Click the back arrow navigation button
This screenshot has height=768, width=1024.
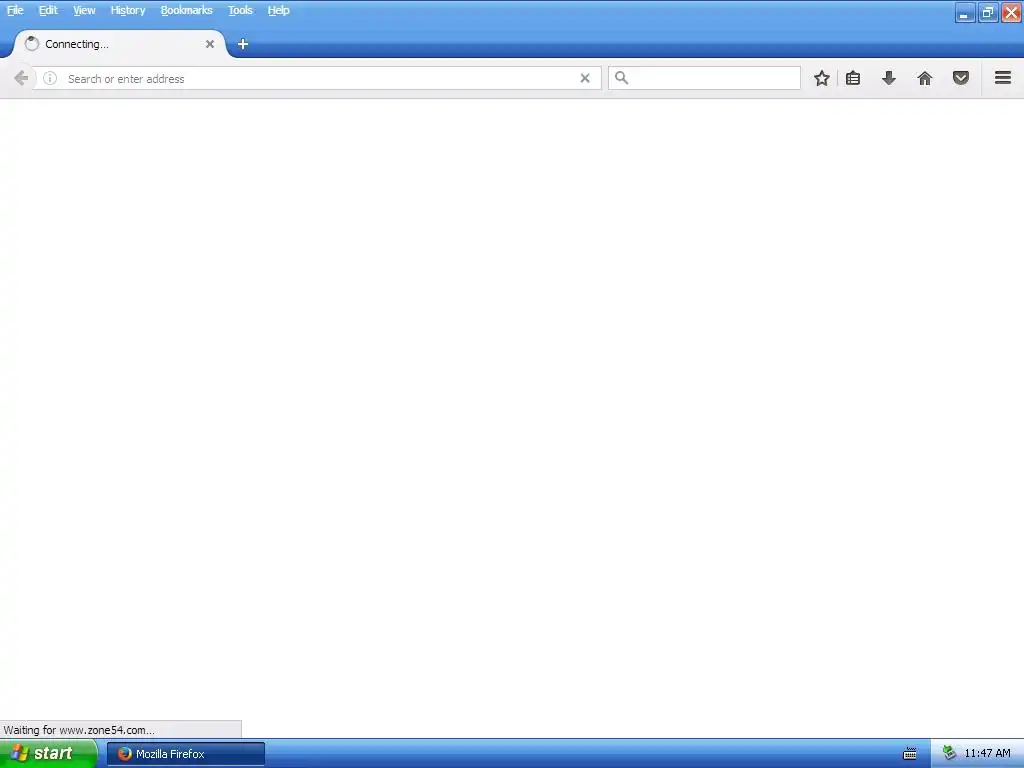click(x=21, y=78)
